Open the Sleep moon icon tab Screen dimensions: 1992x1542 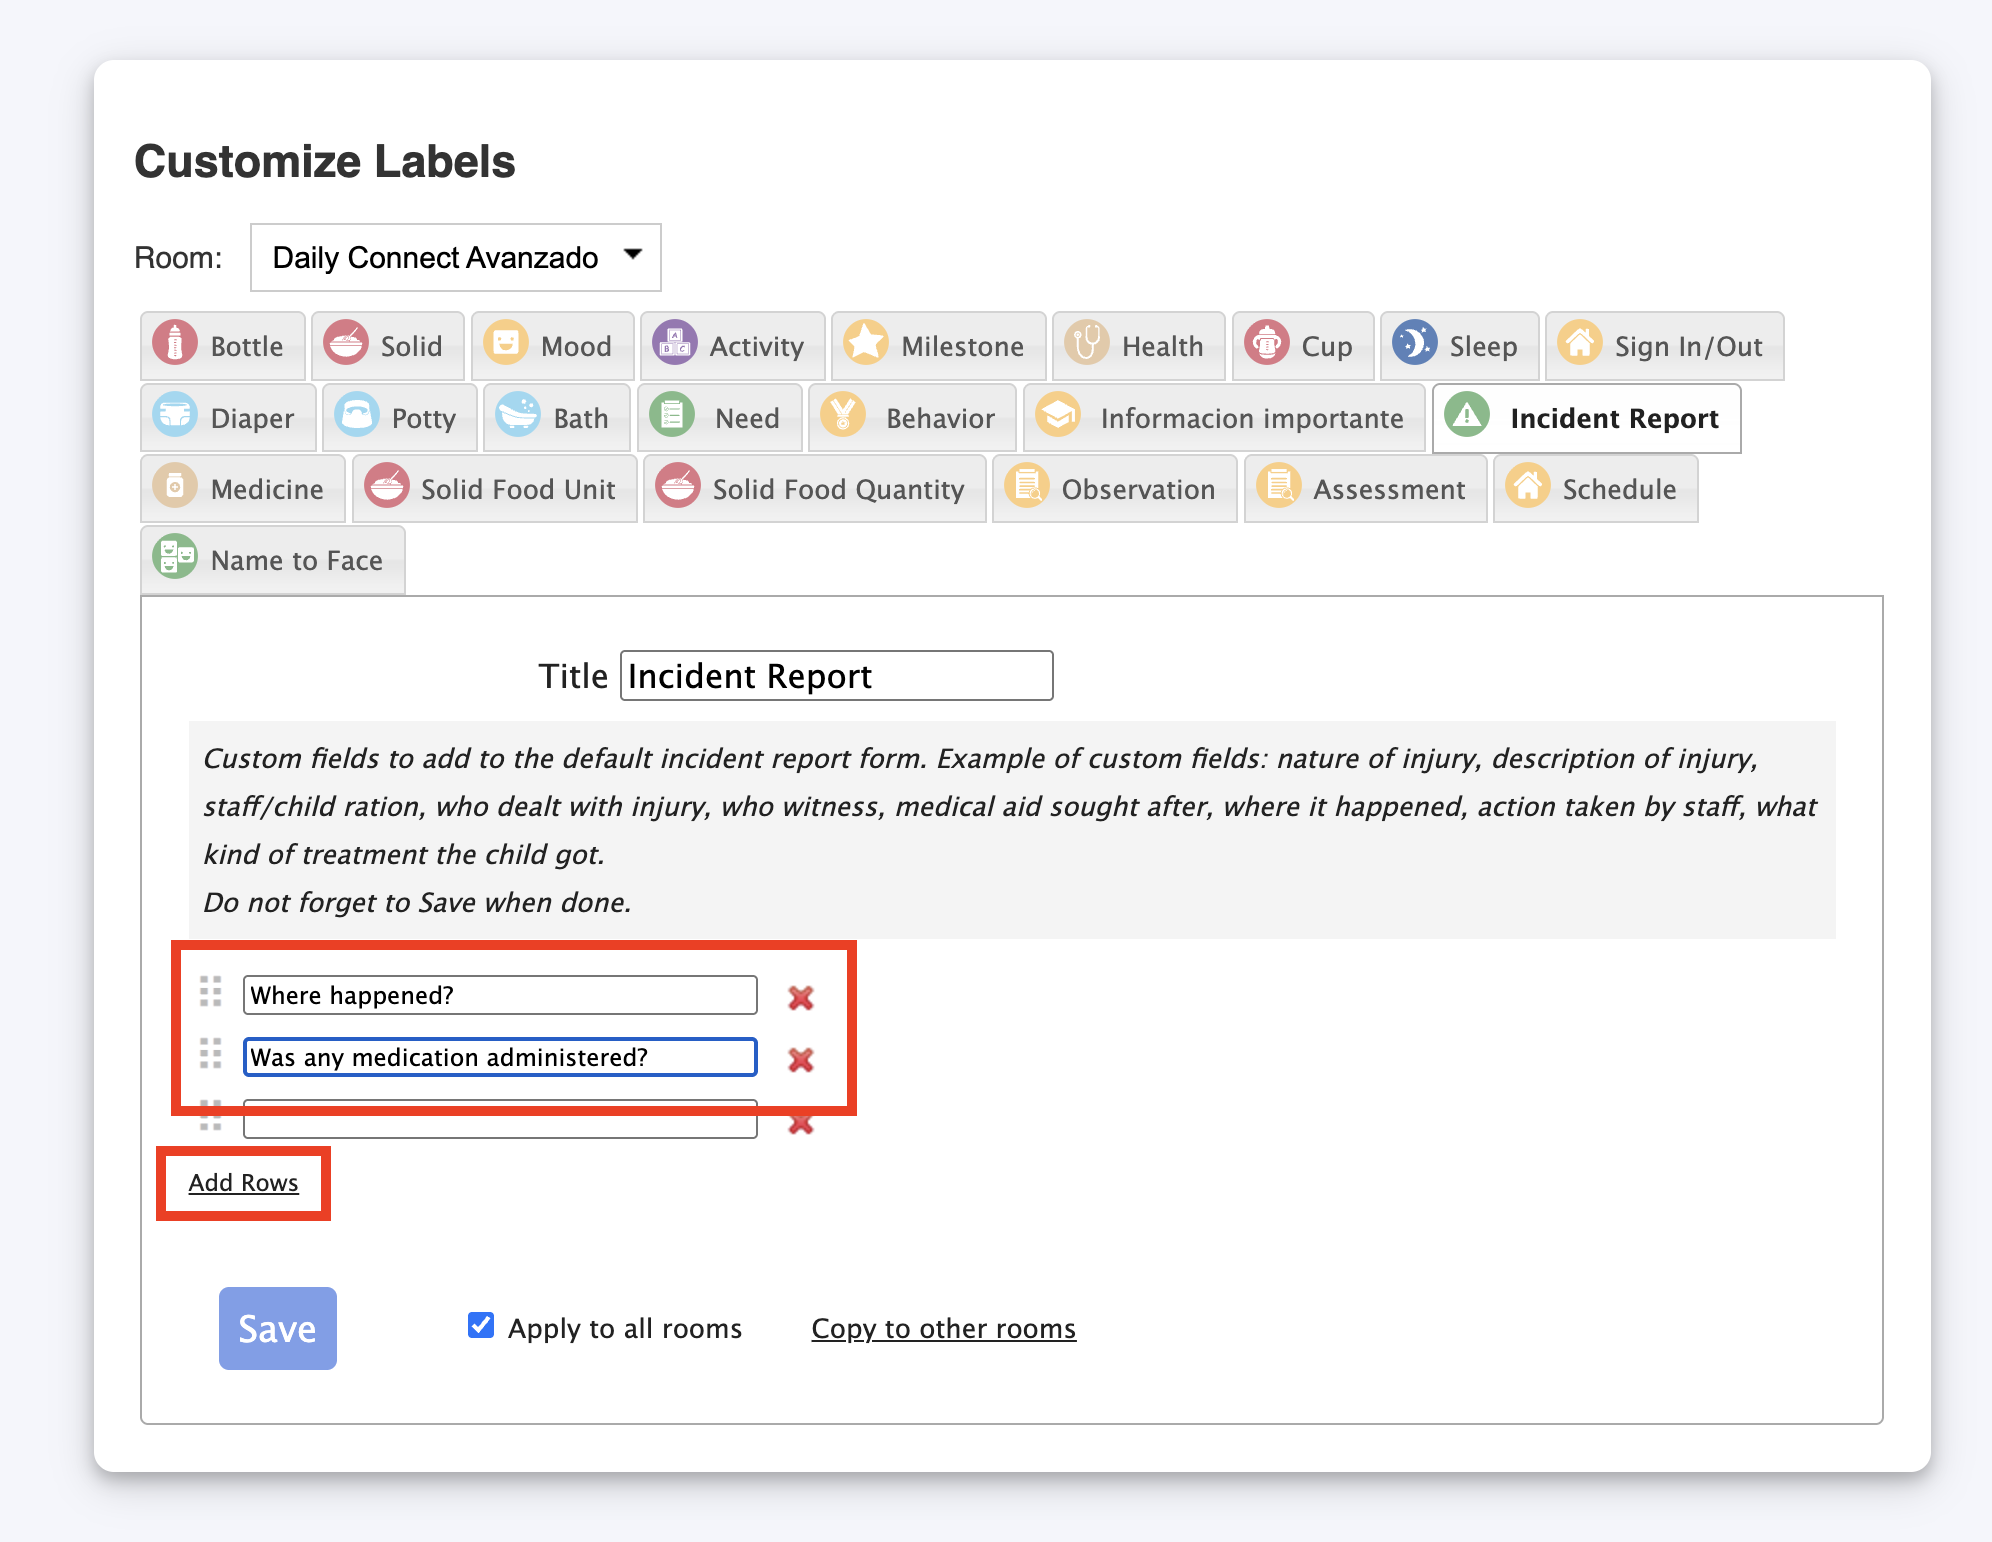[x=1414, y=344]
